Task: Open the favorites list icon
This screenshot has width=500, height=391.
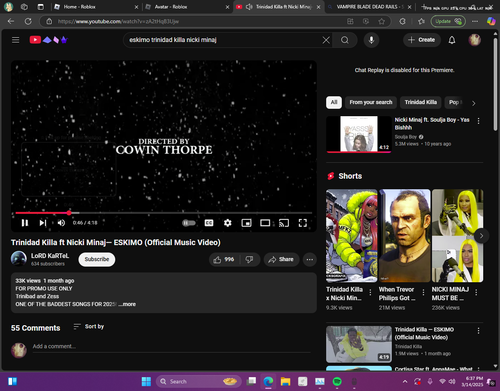Action: point(421,21)
